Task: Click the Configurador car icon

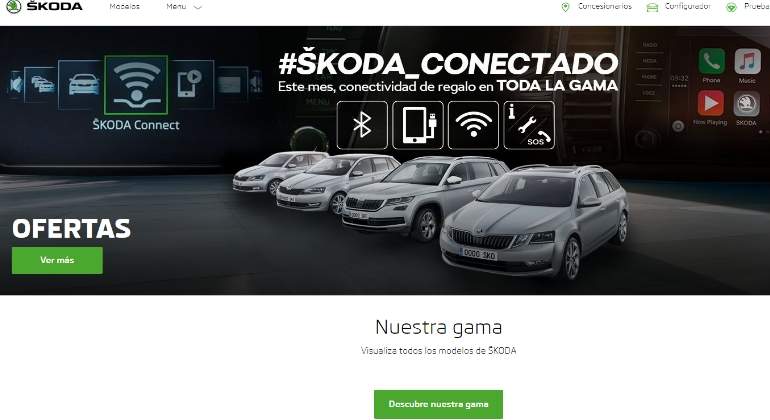Action: [652, 7]
